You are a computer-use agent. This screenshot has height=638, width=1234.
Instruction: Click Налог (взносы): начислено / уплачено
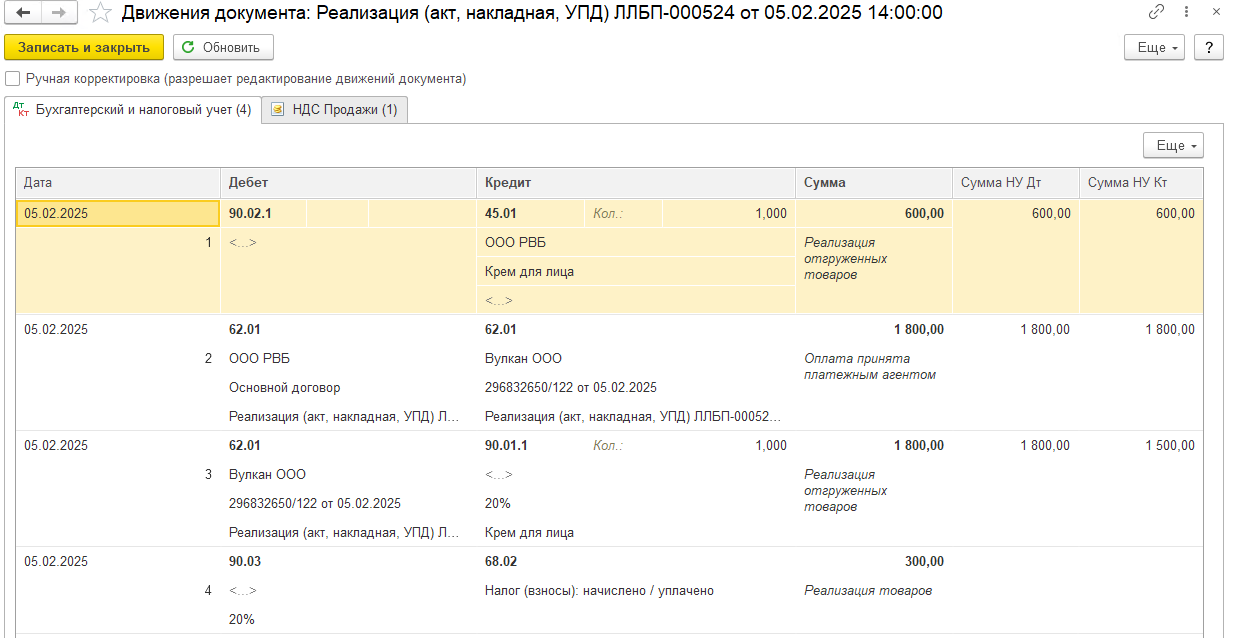(x=599, y=590)
